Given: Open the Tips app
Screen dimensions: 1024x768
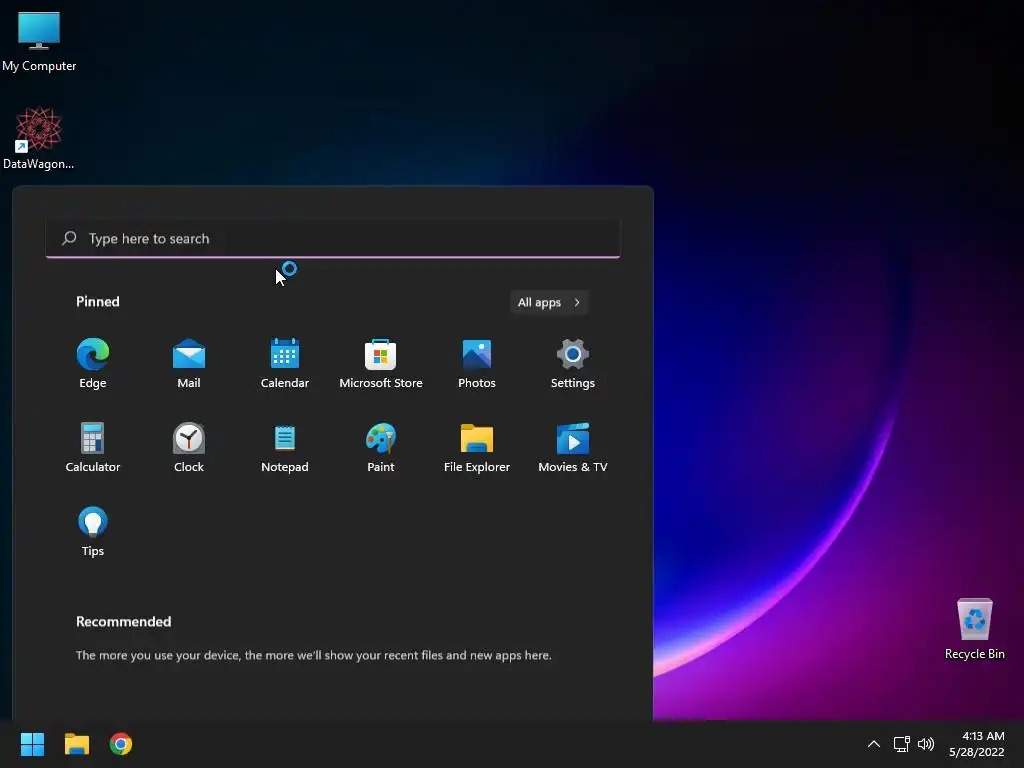Looking at the screenshot, I should tap(93, 531).
